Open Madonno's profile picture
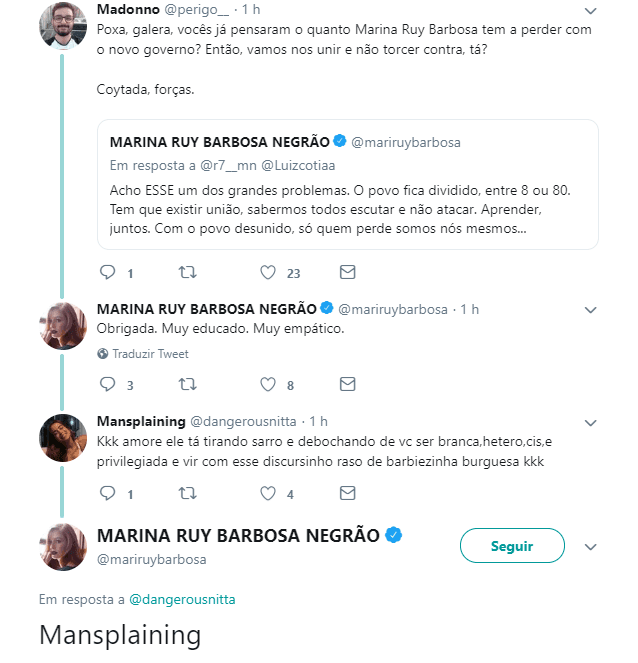The image size is (638, 663). click(x=63, y=26)
